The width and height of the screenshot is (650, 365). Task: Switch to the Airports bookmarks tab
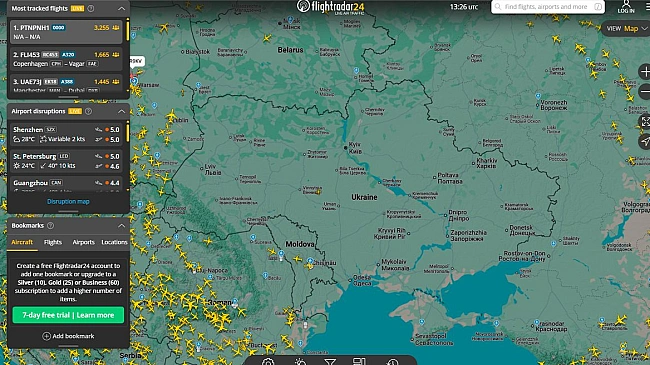(83, 242)
